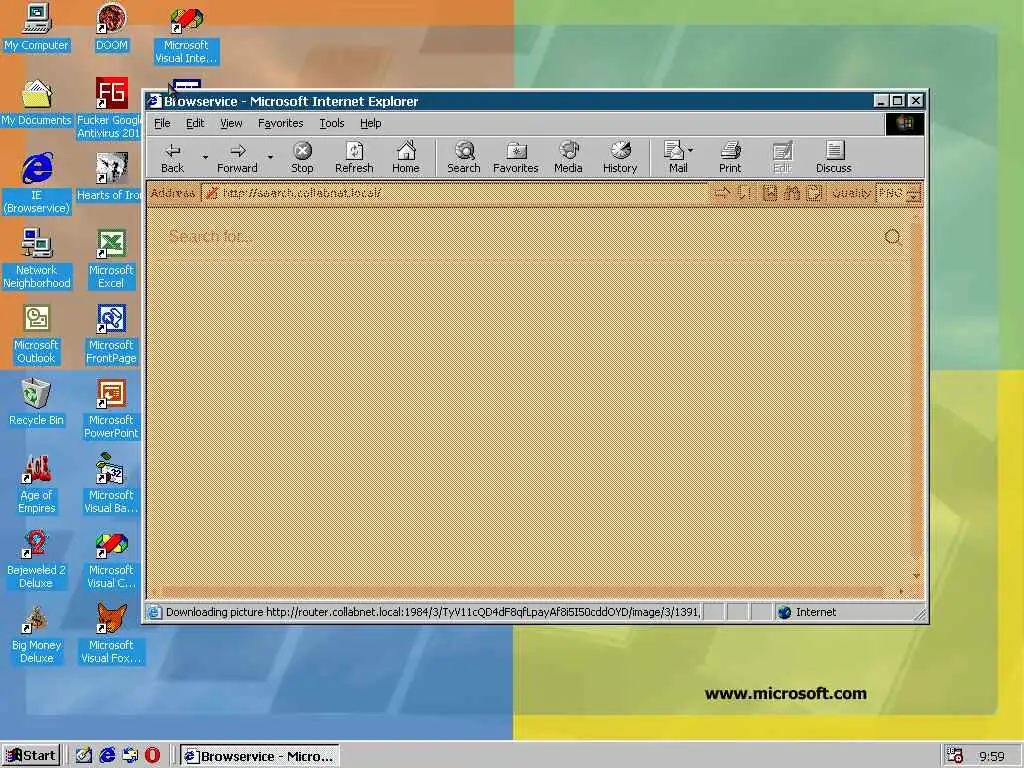Click the magnifier icon in search page

pos(893,237)
